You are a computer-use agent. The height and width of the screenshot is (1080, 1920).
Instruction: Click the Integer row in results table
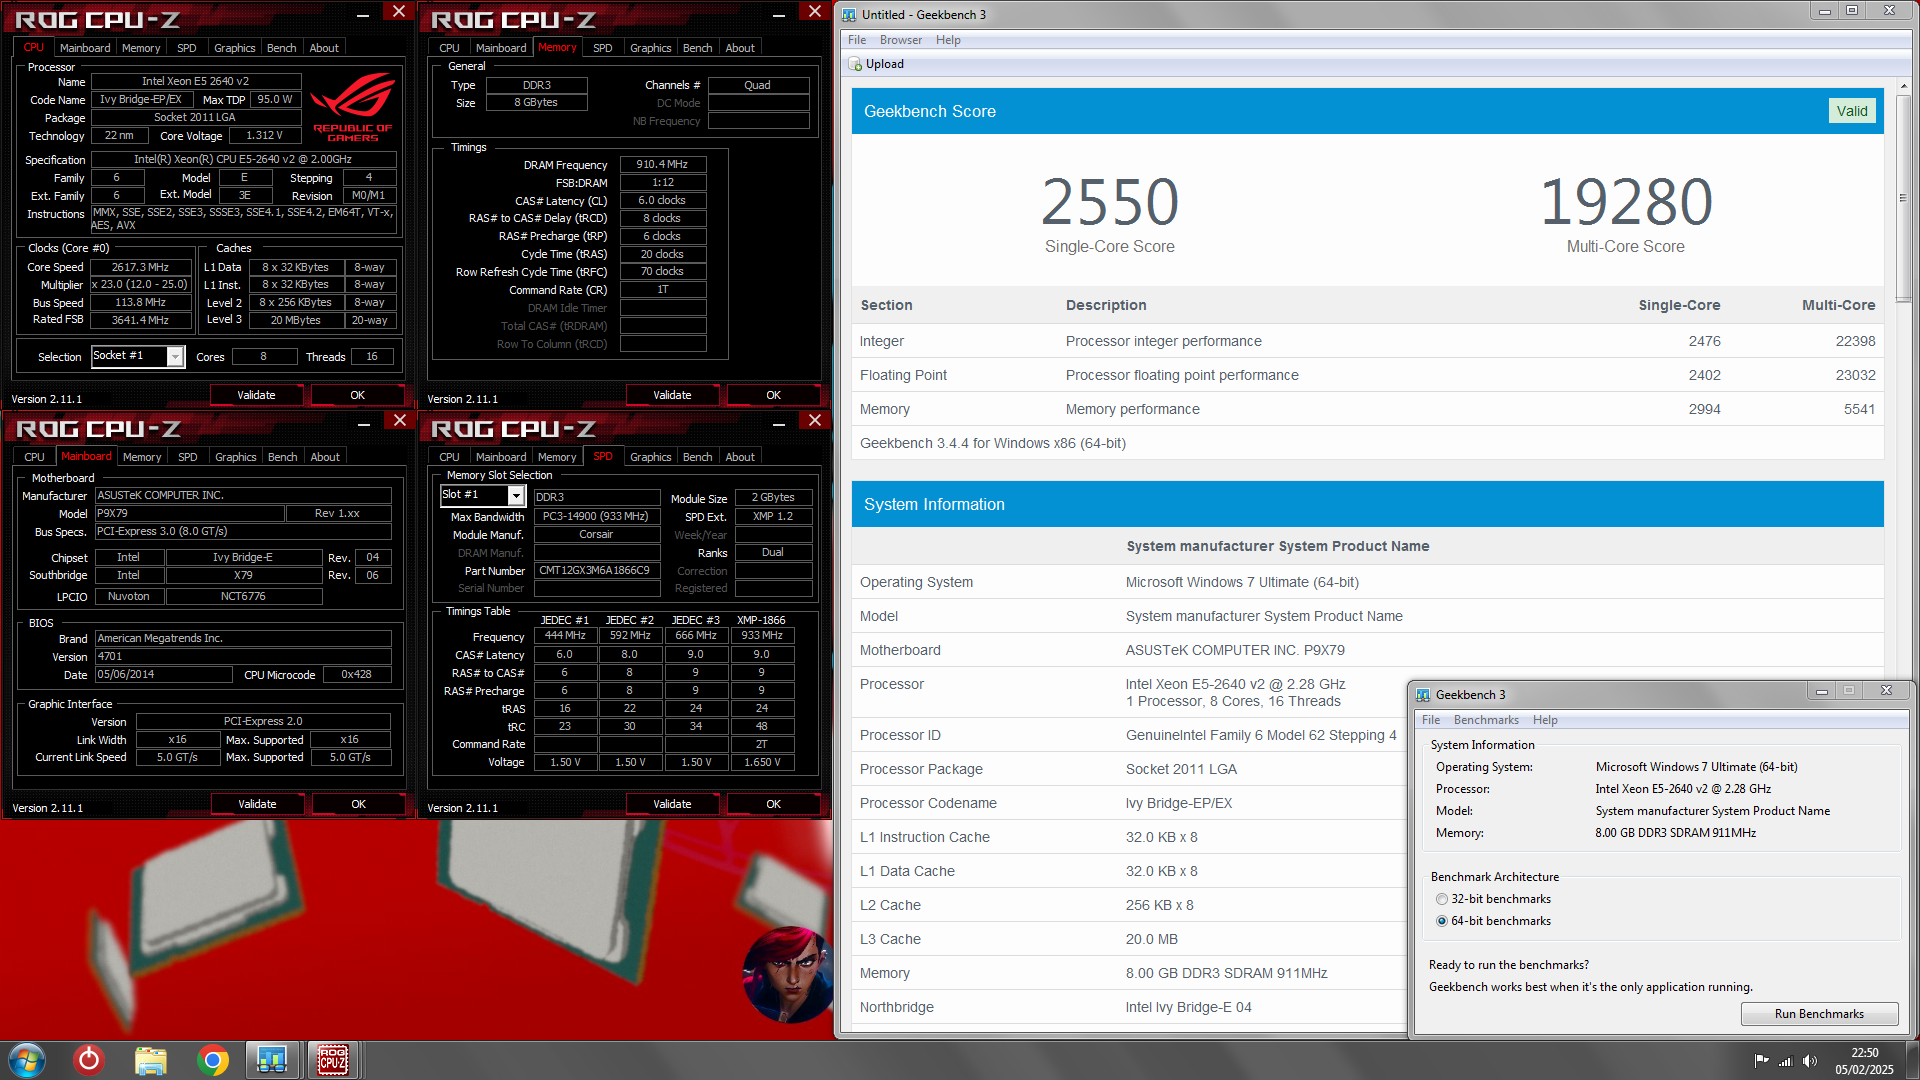pos(1367,341)
